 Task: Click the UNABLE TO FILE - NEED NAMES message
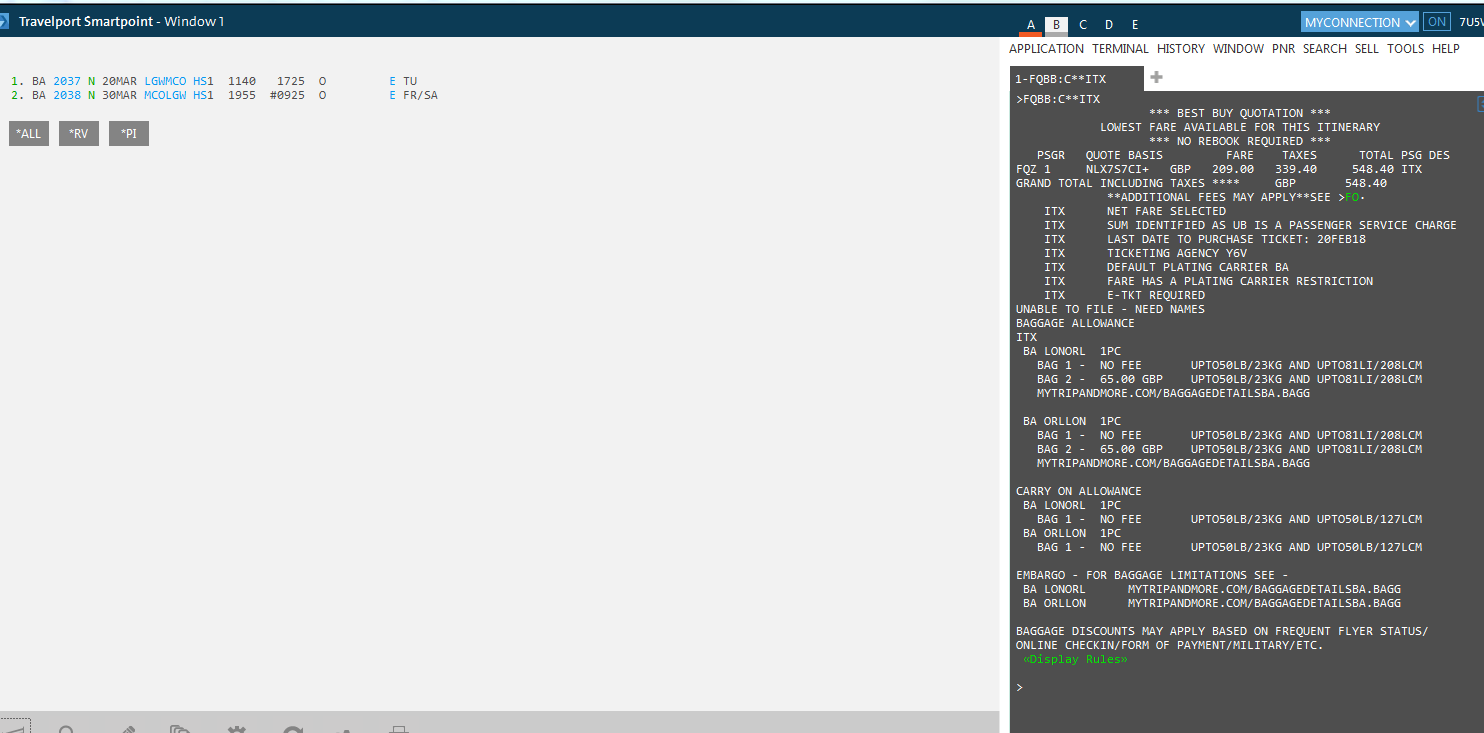pyautogui.click(x=1110, y=309)
